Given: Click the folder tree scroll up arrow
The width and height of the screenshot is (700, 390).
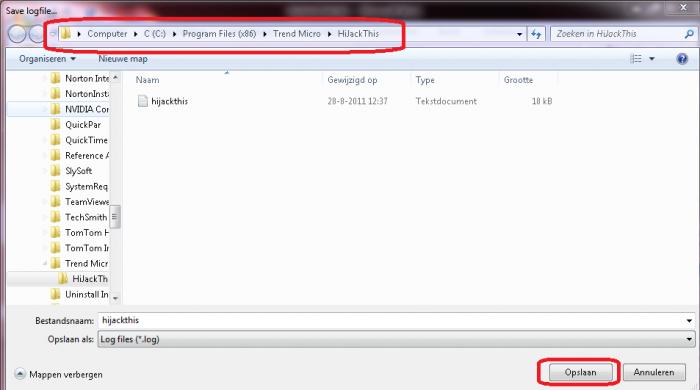Looking at the screenshot, I should [x=115, y=77].
